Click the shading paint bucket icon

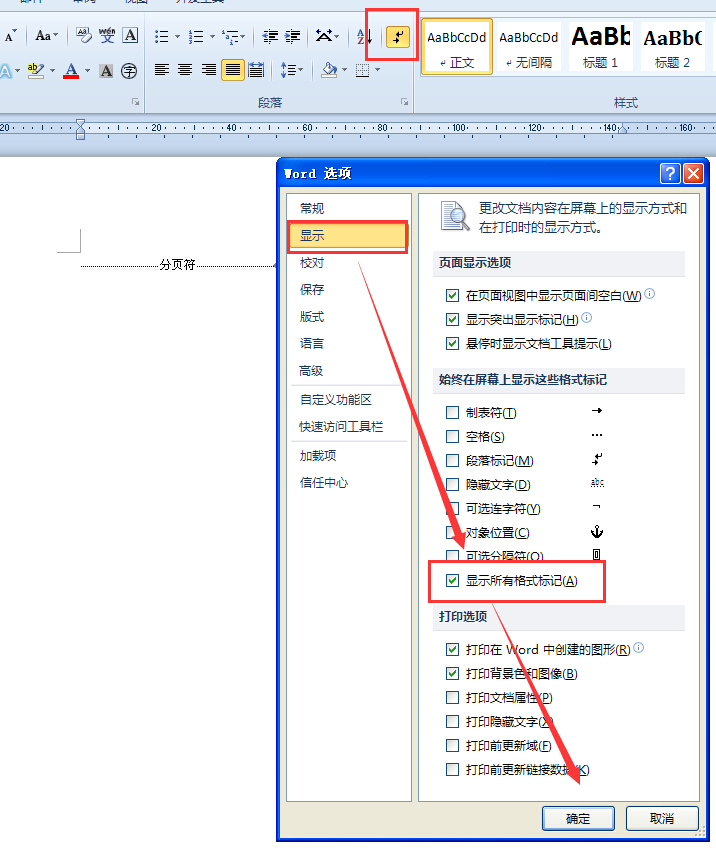click(x=329, y=70)
